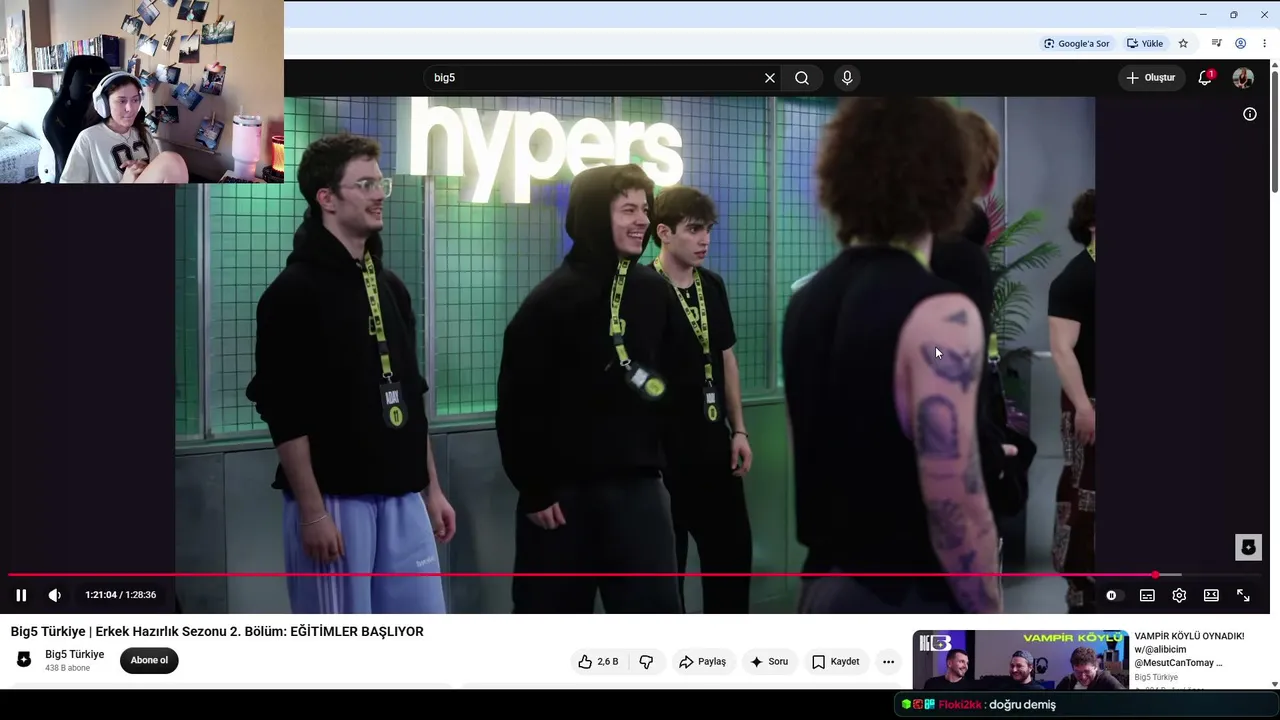Open the Big5 Türkiye channel name link
The height and width of the screenshot is (720, 1280).
pos(75,655)
